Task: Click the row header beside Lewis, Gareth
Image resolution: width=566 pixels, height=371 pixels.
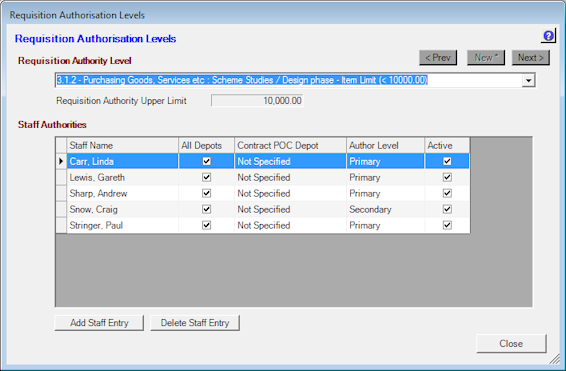Action: click(61, 177)
